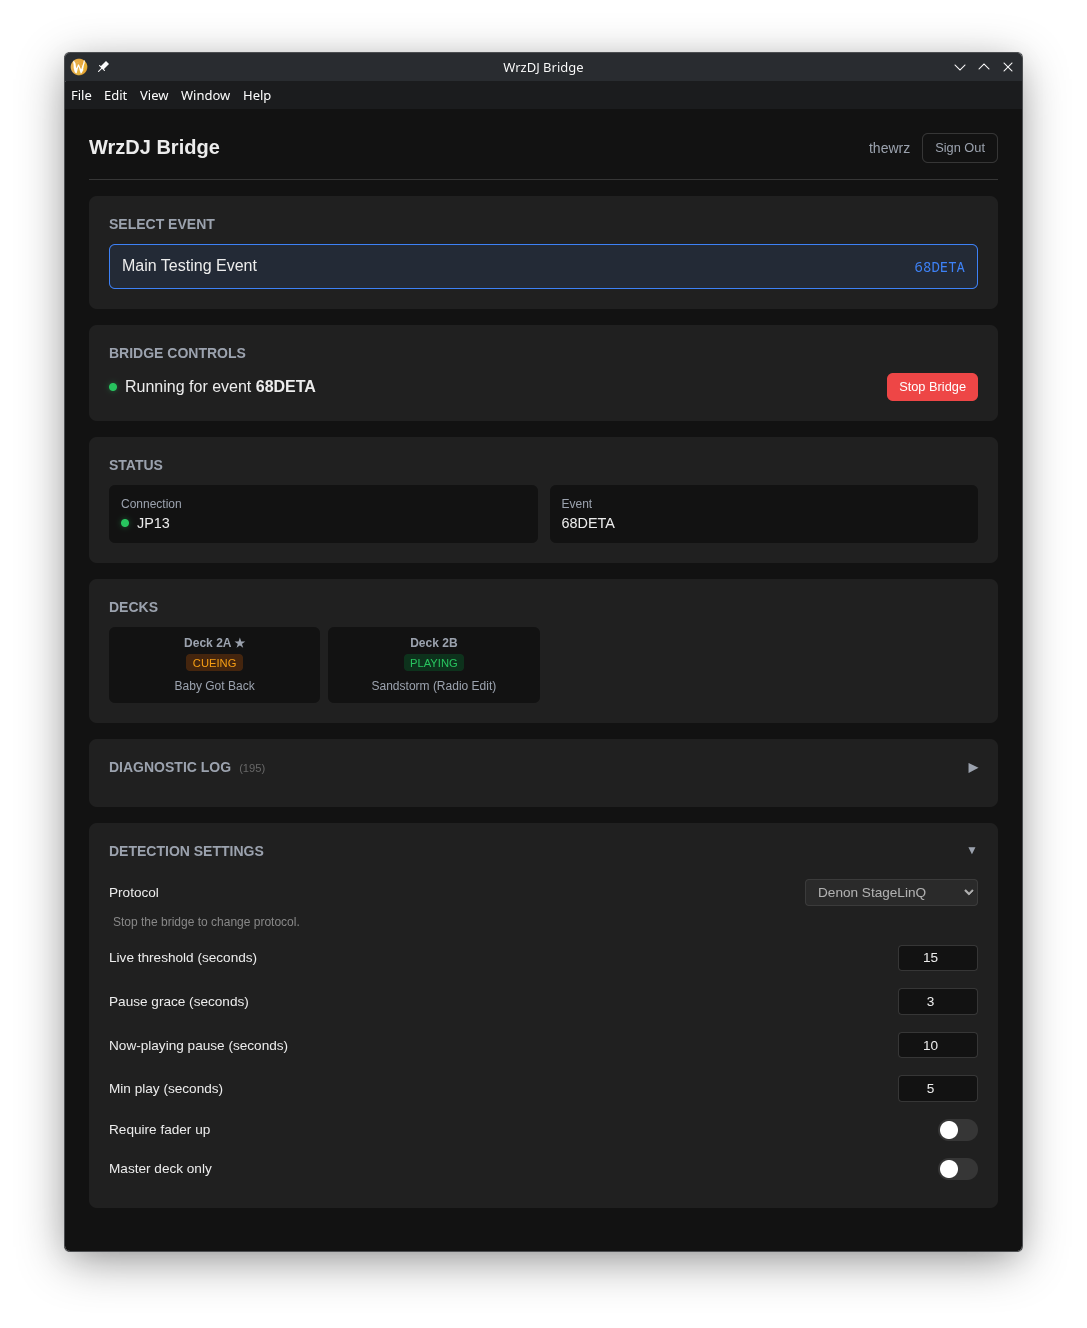Open the File menu

[x=80, y=95]
